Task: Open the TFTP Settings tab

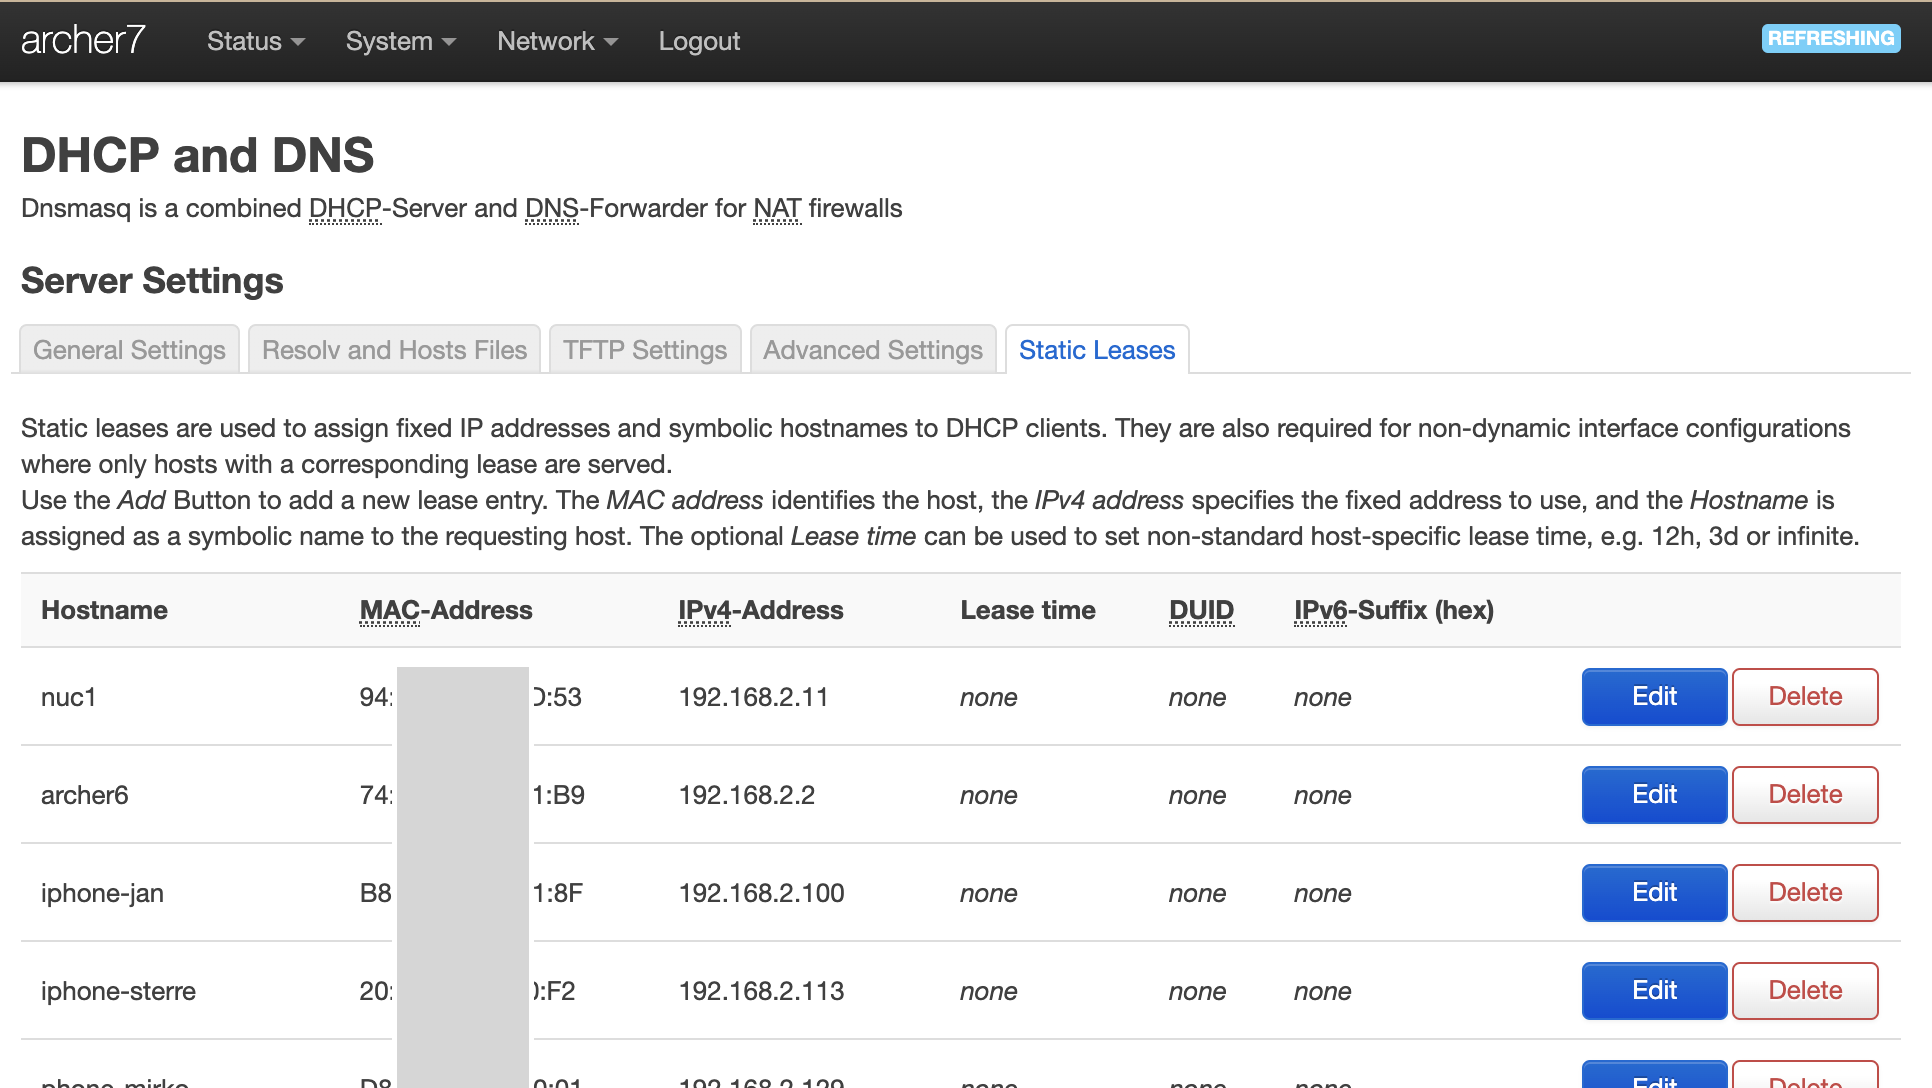Action: (x=645, y=350)
